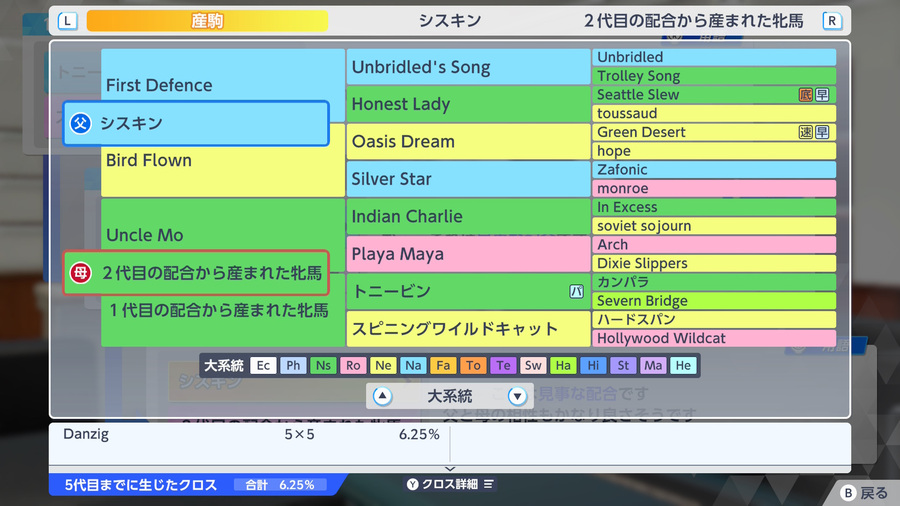This screenshot has height=506, width=900.
Task: Select the Ns lineage color swatch
Action: [x=323, y=365]
